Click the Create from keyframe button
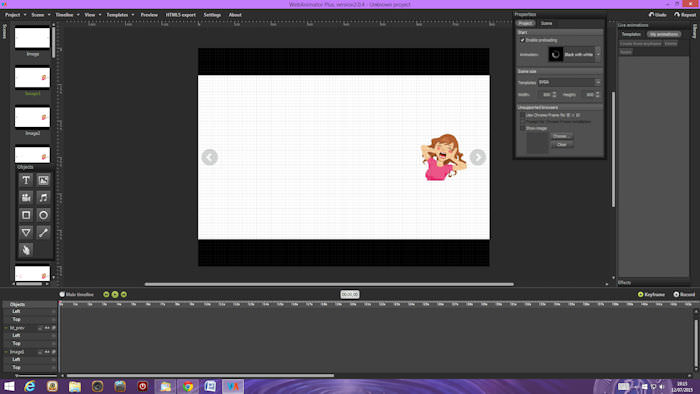The image size is (700, 394). 640,44
